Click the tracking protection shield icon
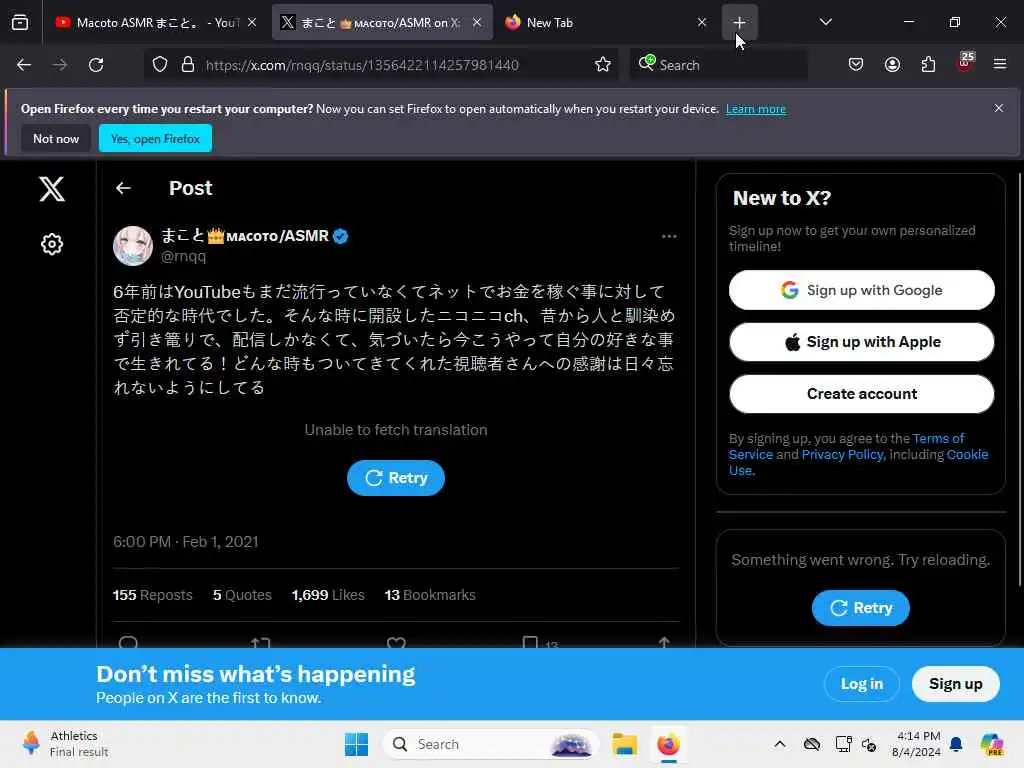Viewport: 1024px width, 768px height. click(160, 65)
